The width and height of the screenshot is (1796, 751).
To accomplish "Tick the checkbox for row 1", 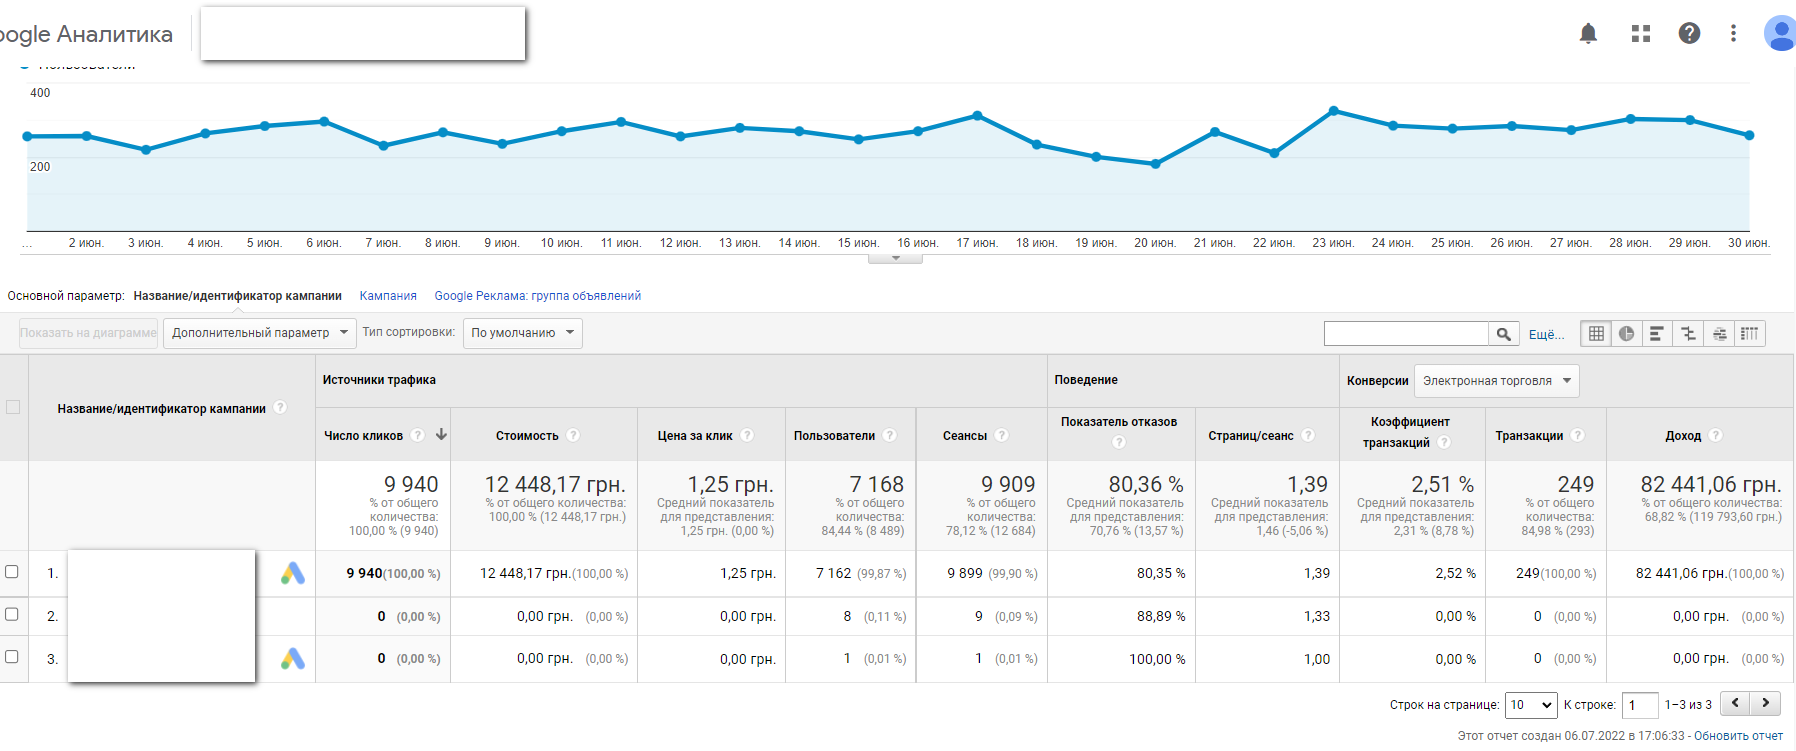I will (x=12, y=572).
